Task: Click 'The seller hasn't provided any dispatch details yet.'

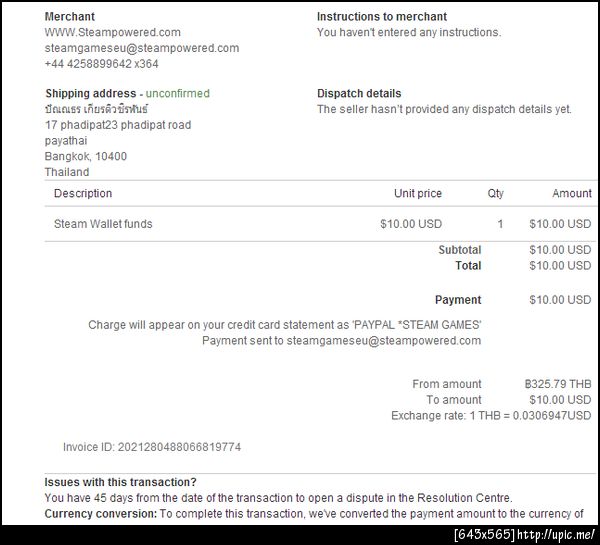Action: 444,109
